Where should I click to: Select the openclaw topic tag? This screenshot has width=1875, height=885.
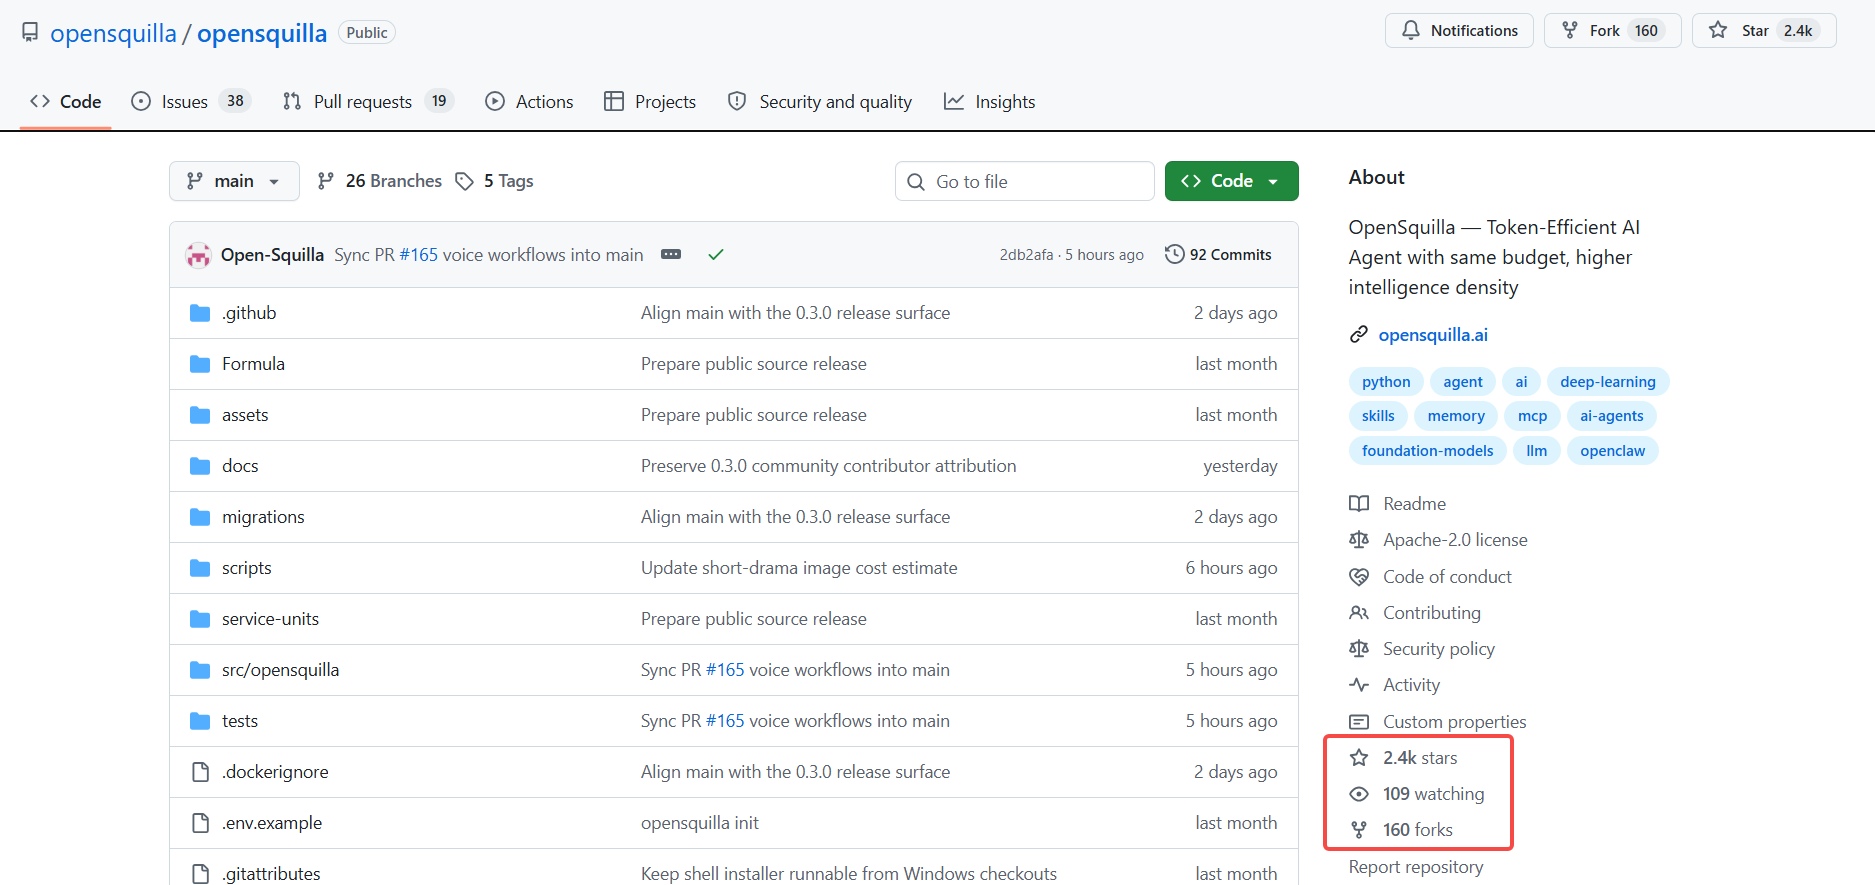tap(1613, 451)
